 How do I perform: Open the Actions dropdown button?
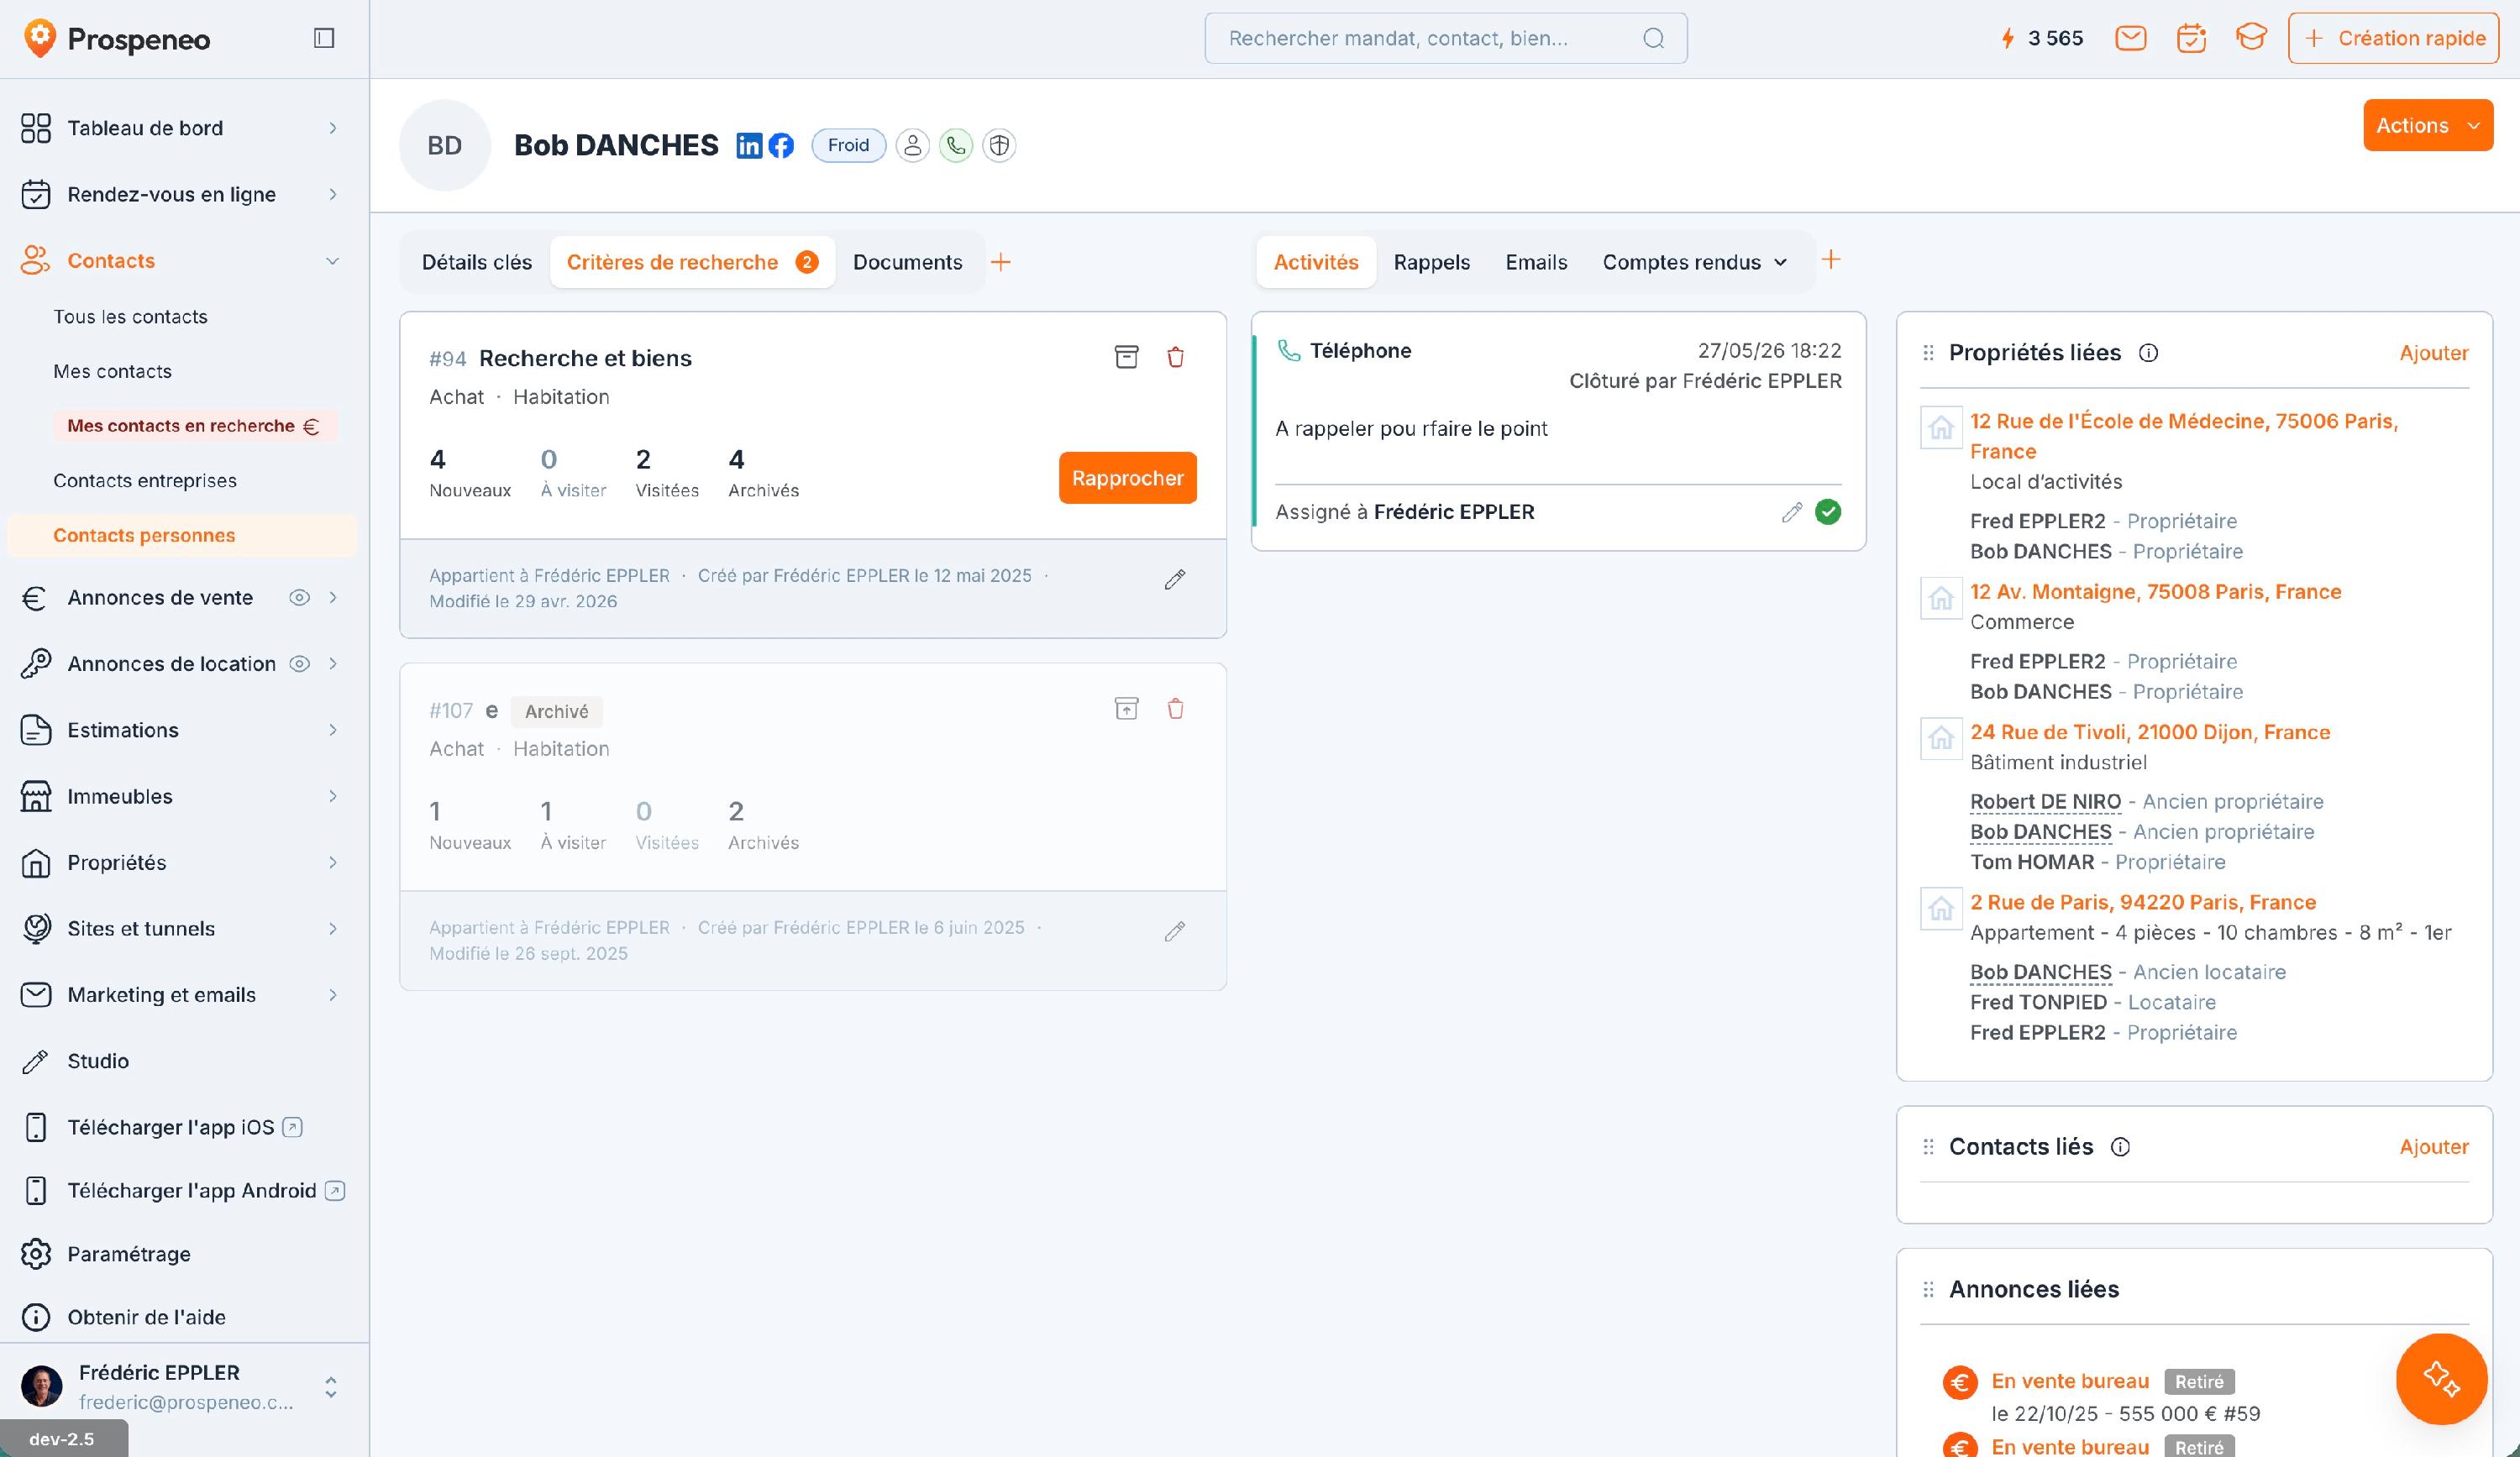pos(2427,125)
